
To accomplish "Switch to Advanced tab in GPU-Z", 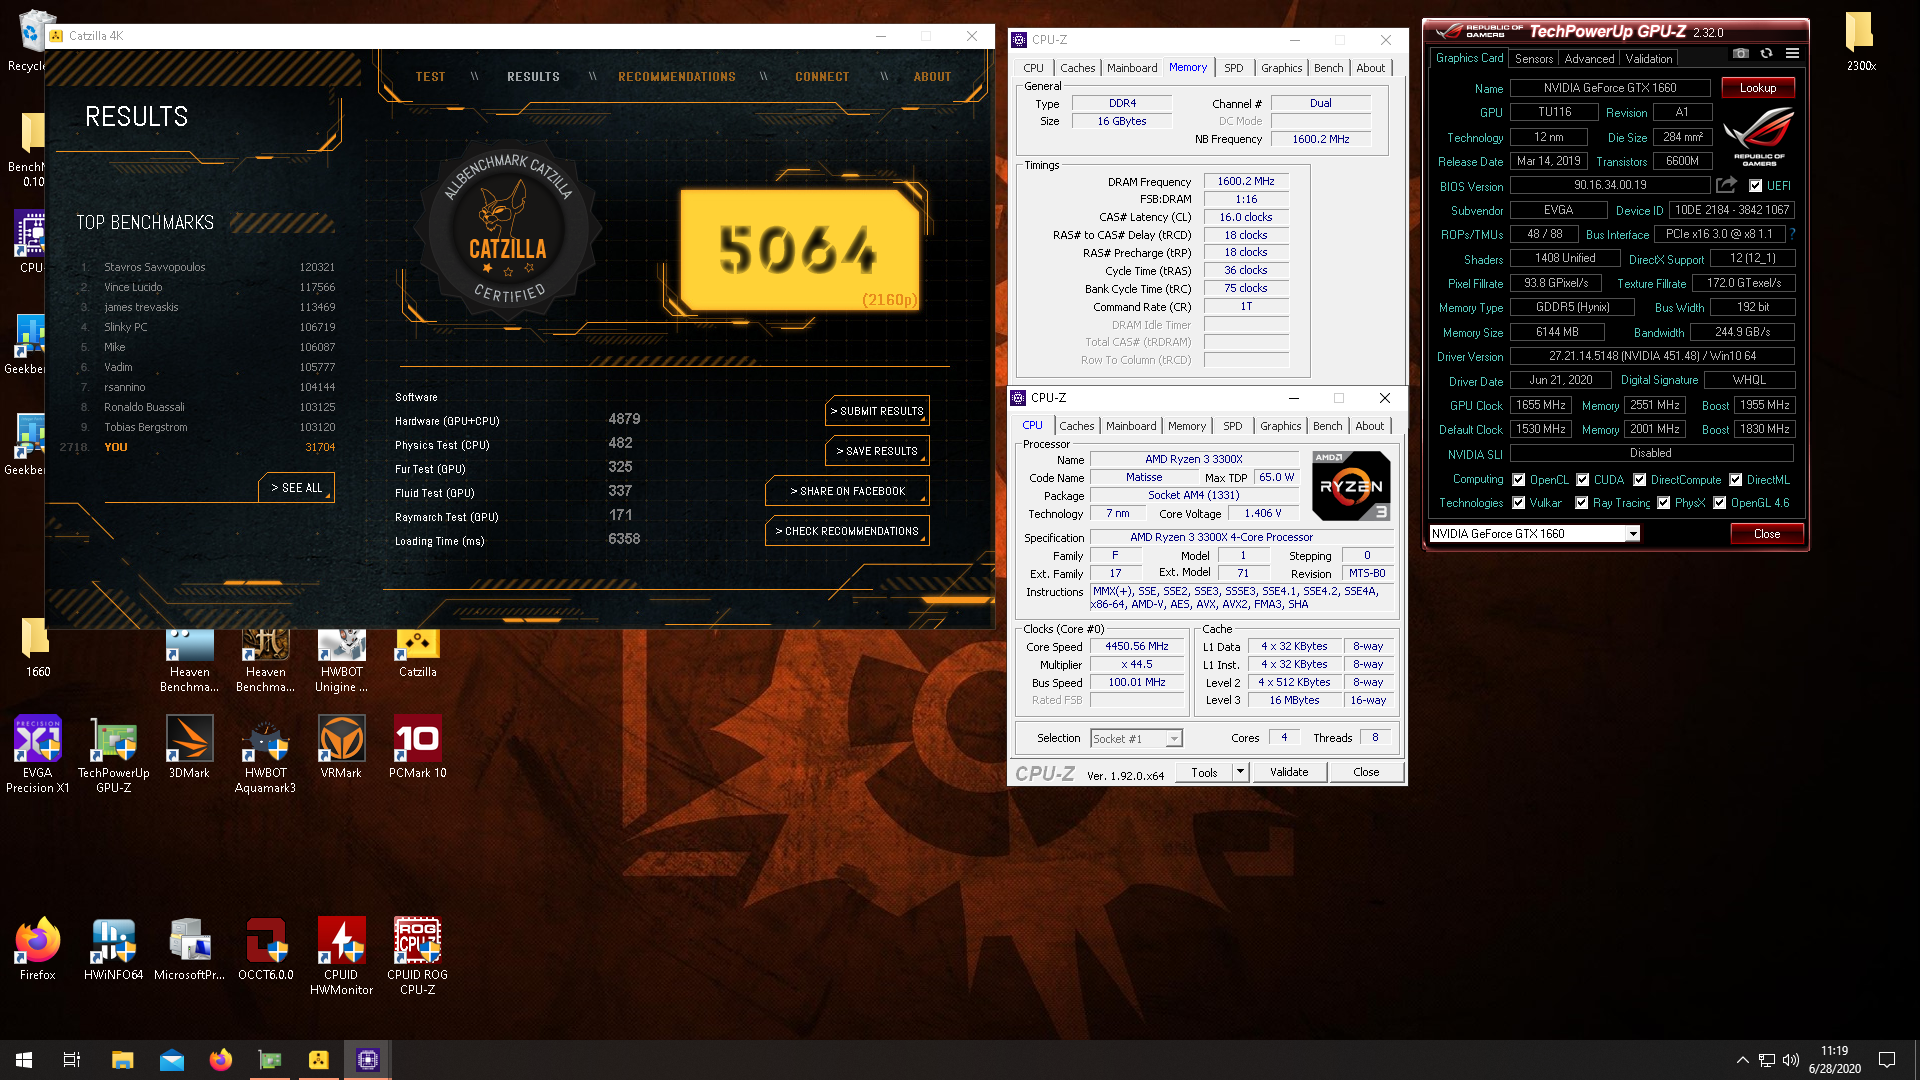I will 1589,59.
